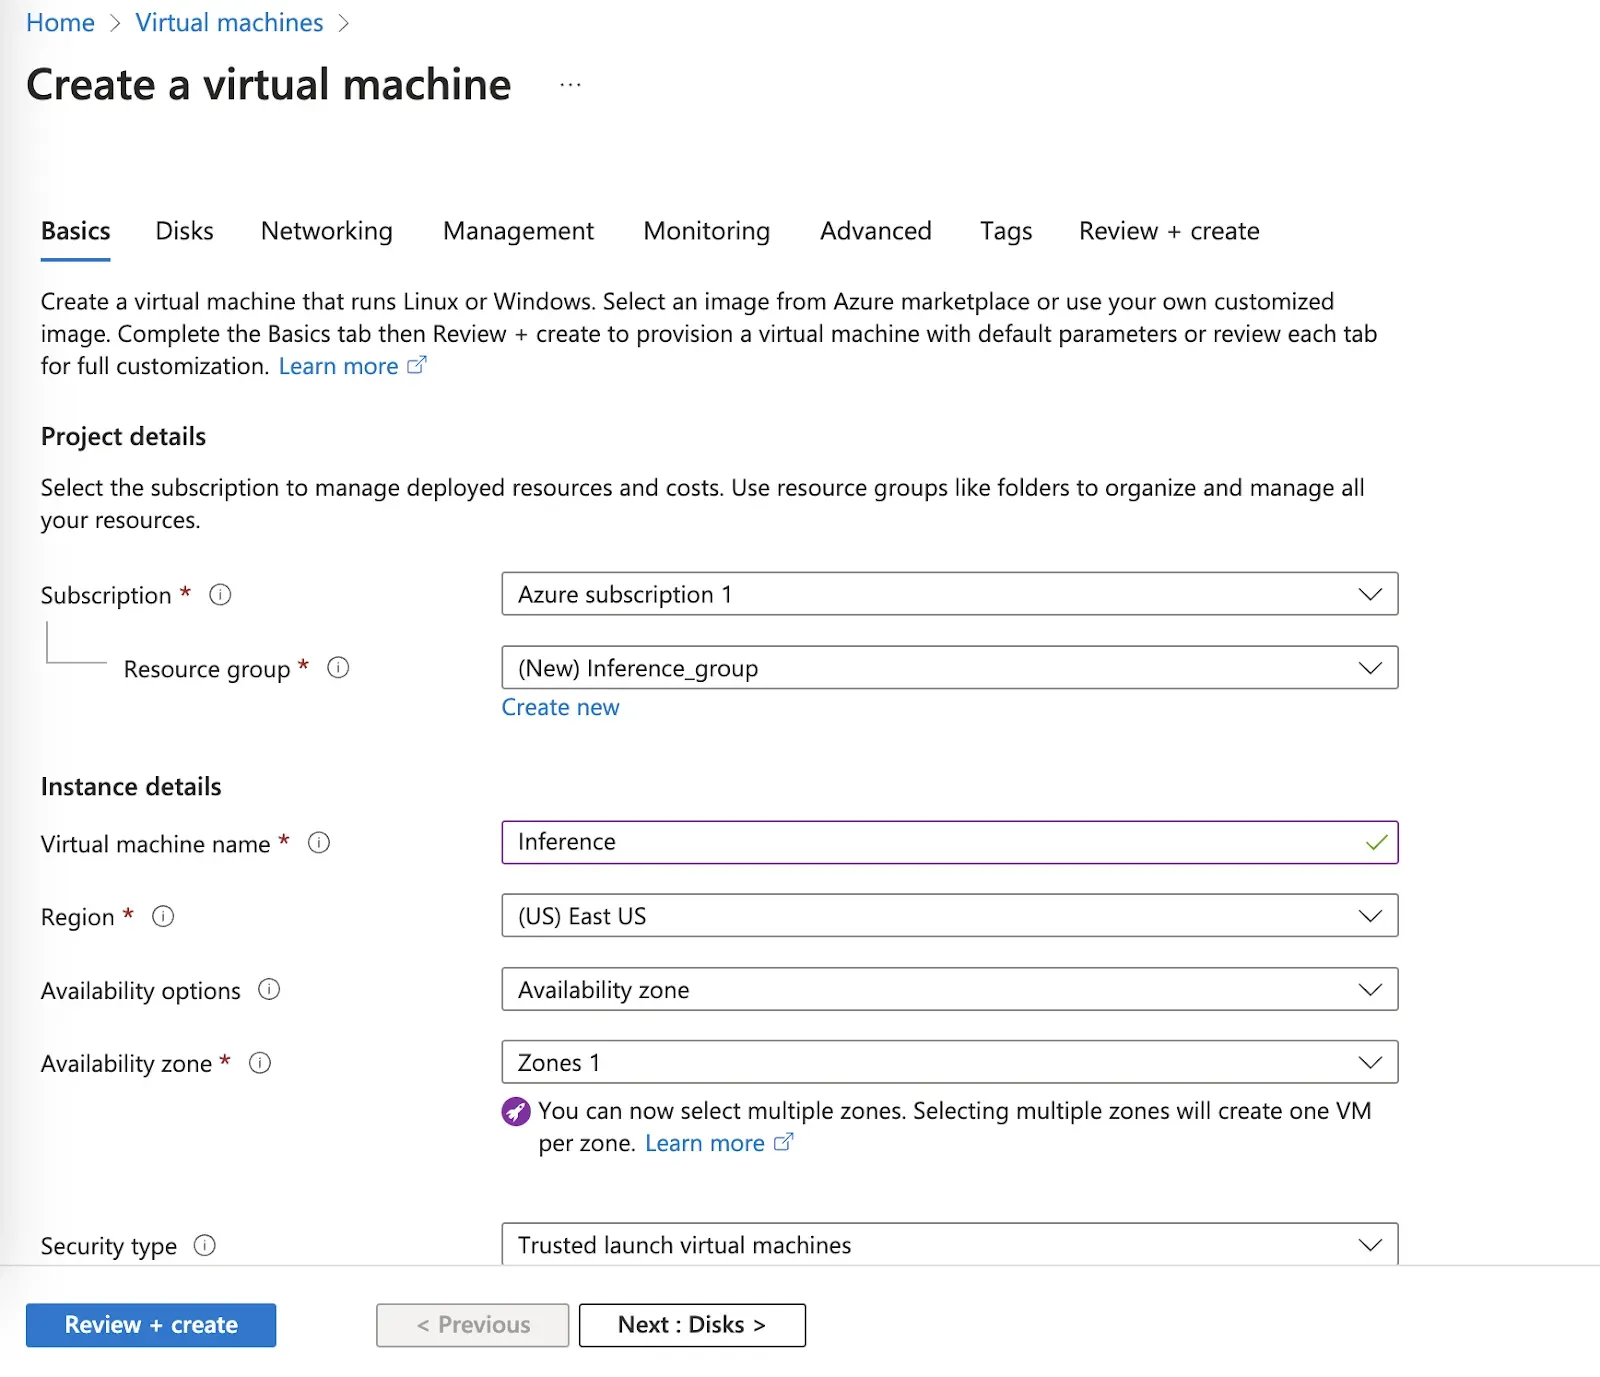This screenshot has width=1600, height=1377.
Task: Click the external link icon after intro Learn more
Action: 417,365
